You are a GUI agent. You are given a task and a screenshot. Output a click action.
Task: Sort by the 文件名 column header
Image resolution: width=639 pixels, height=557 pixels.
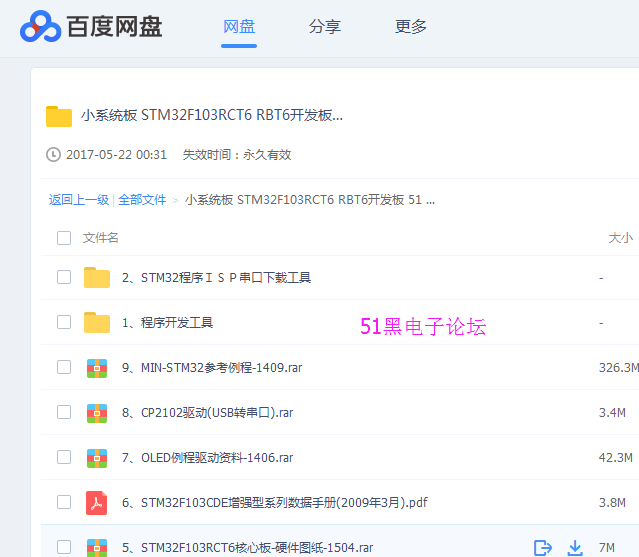pyautogui.click(x=100, y=238)
